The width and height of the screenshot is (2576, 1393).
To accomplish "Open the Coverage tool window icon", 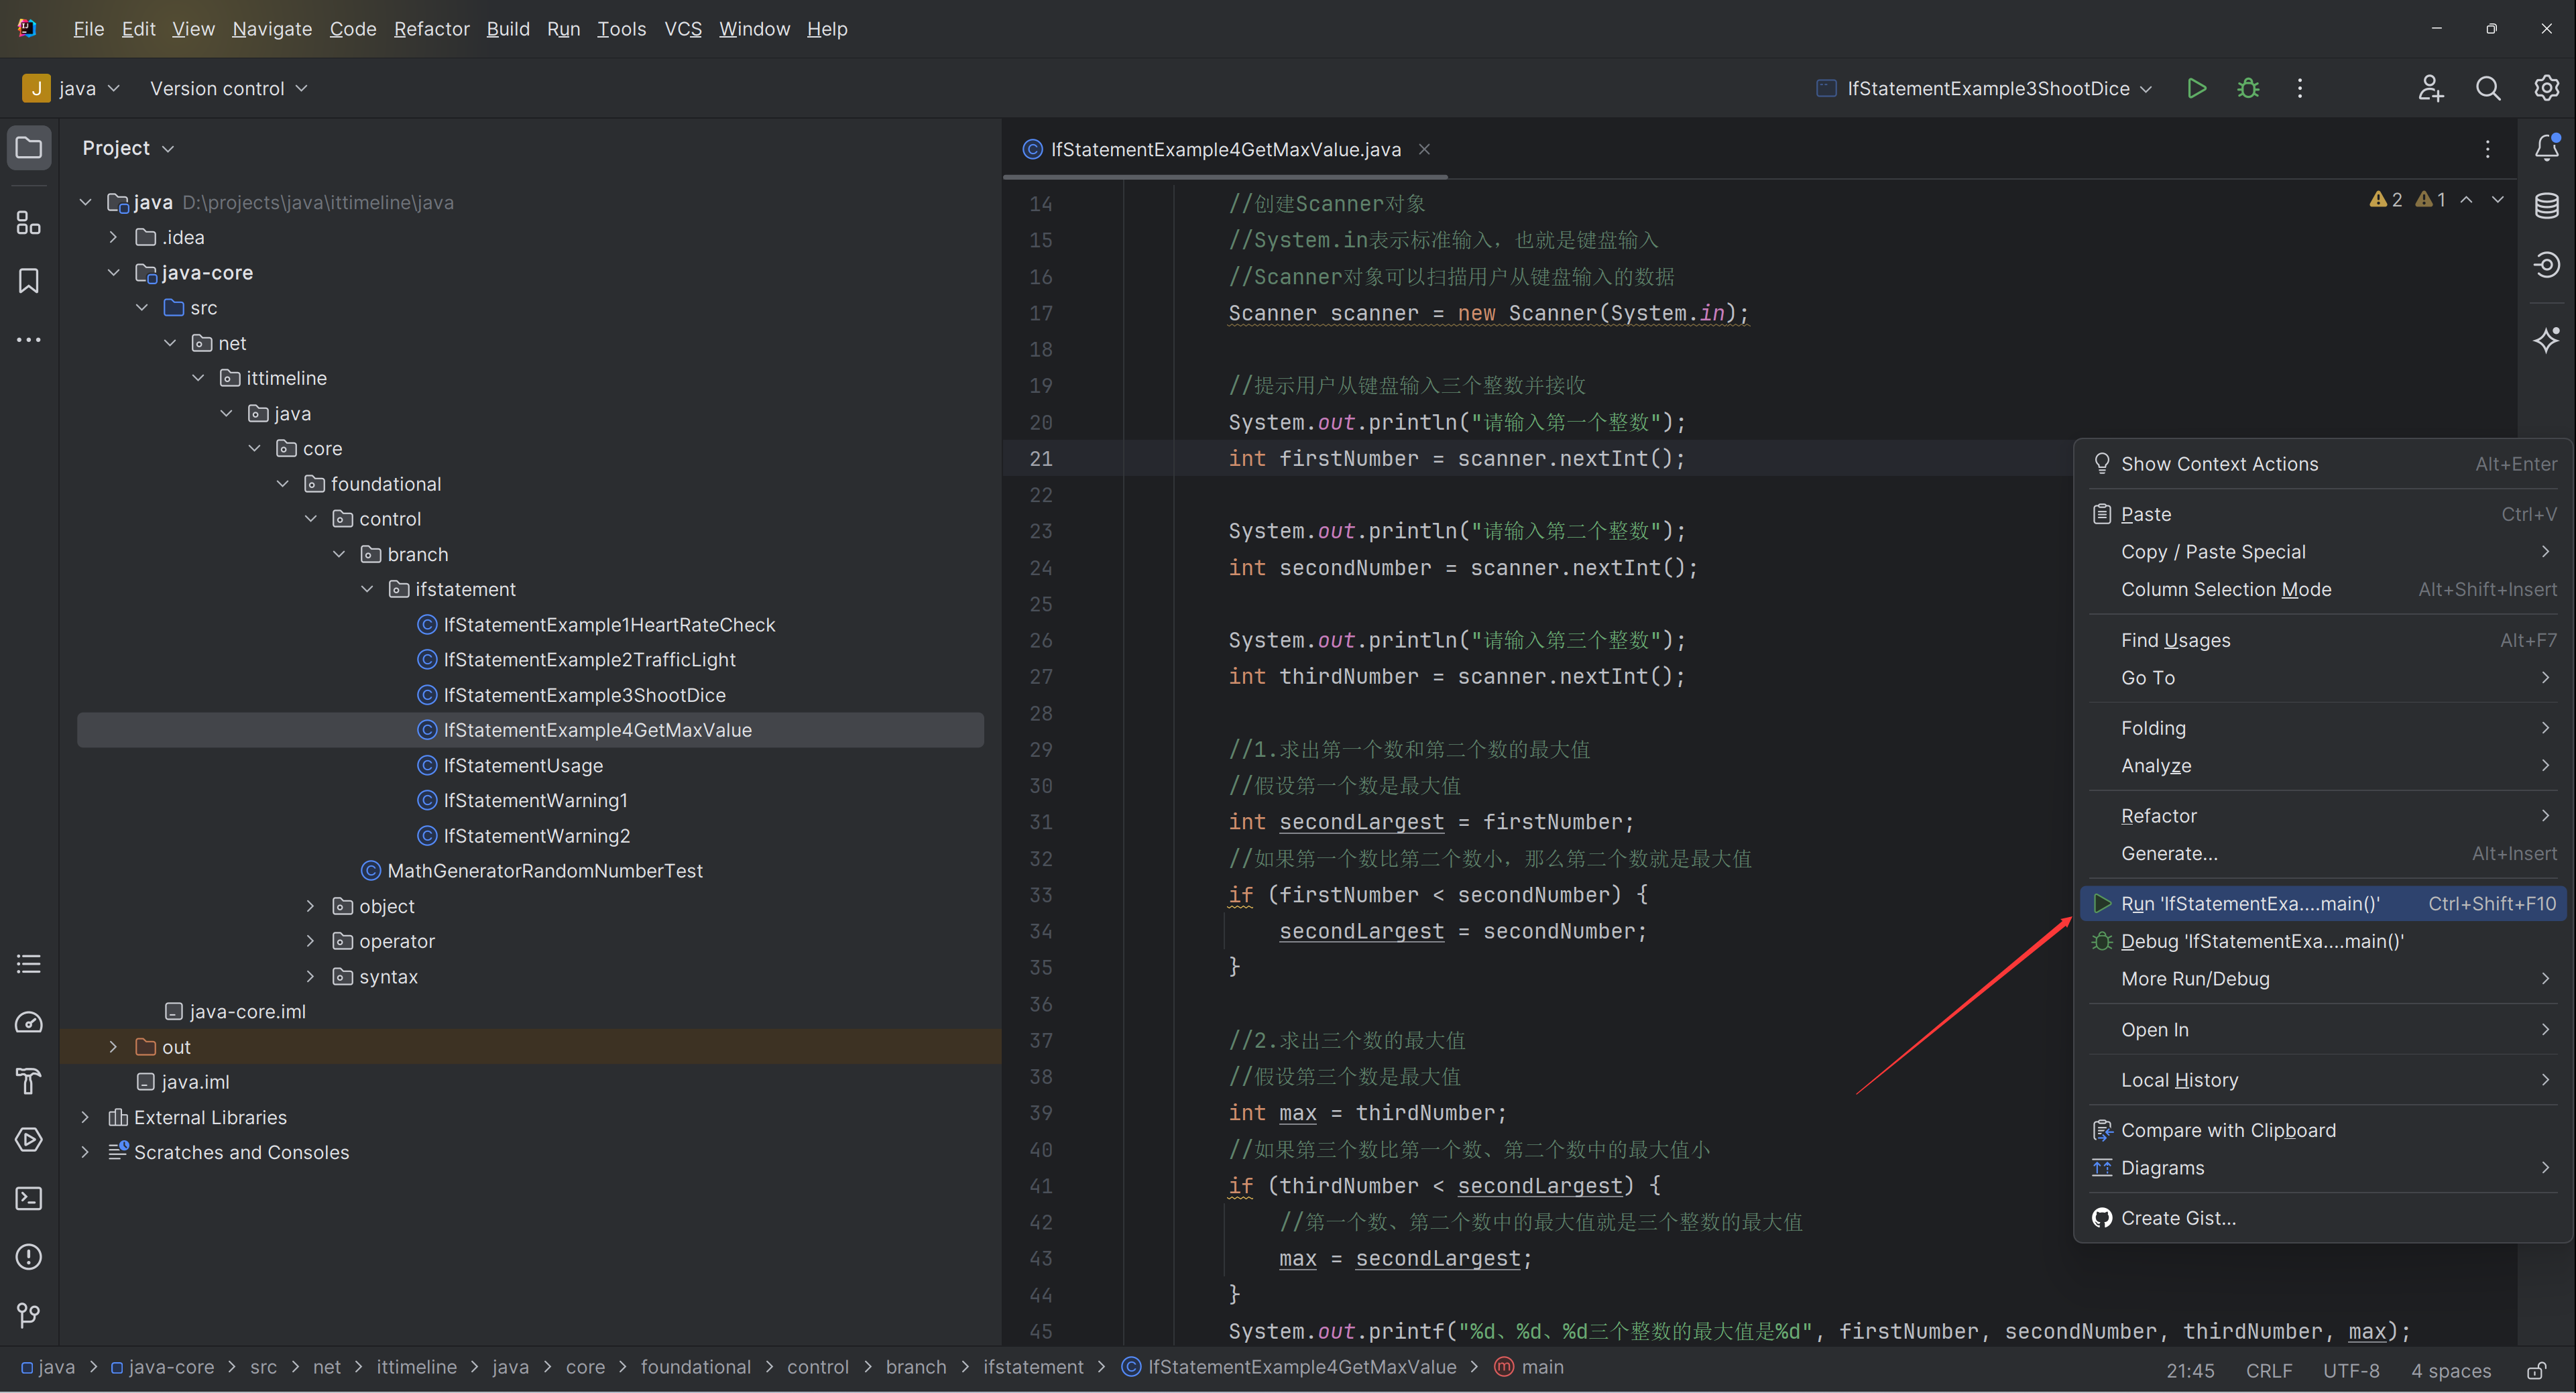I will pos(2547,265).
